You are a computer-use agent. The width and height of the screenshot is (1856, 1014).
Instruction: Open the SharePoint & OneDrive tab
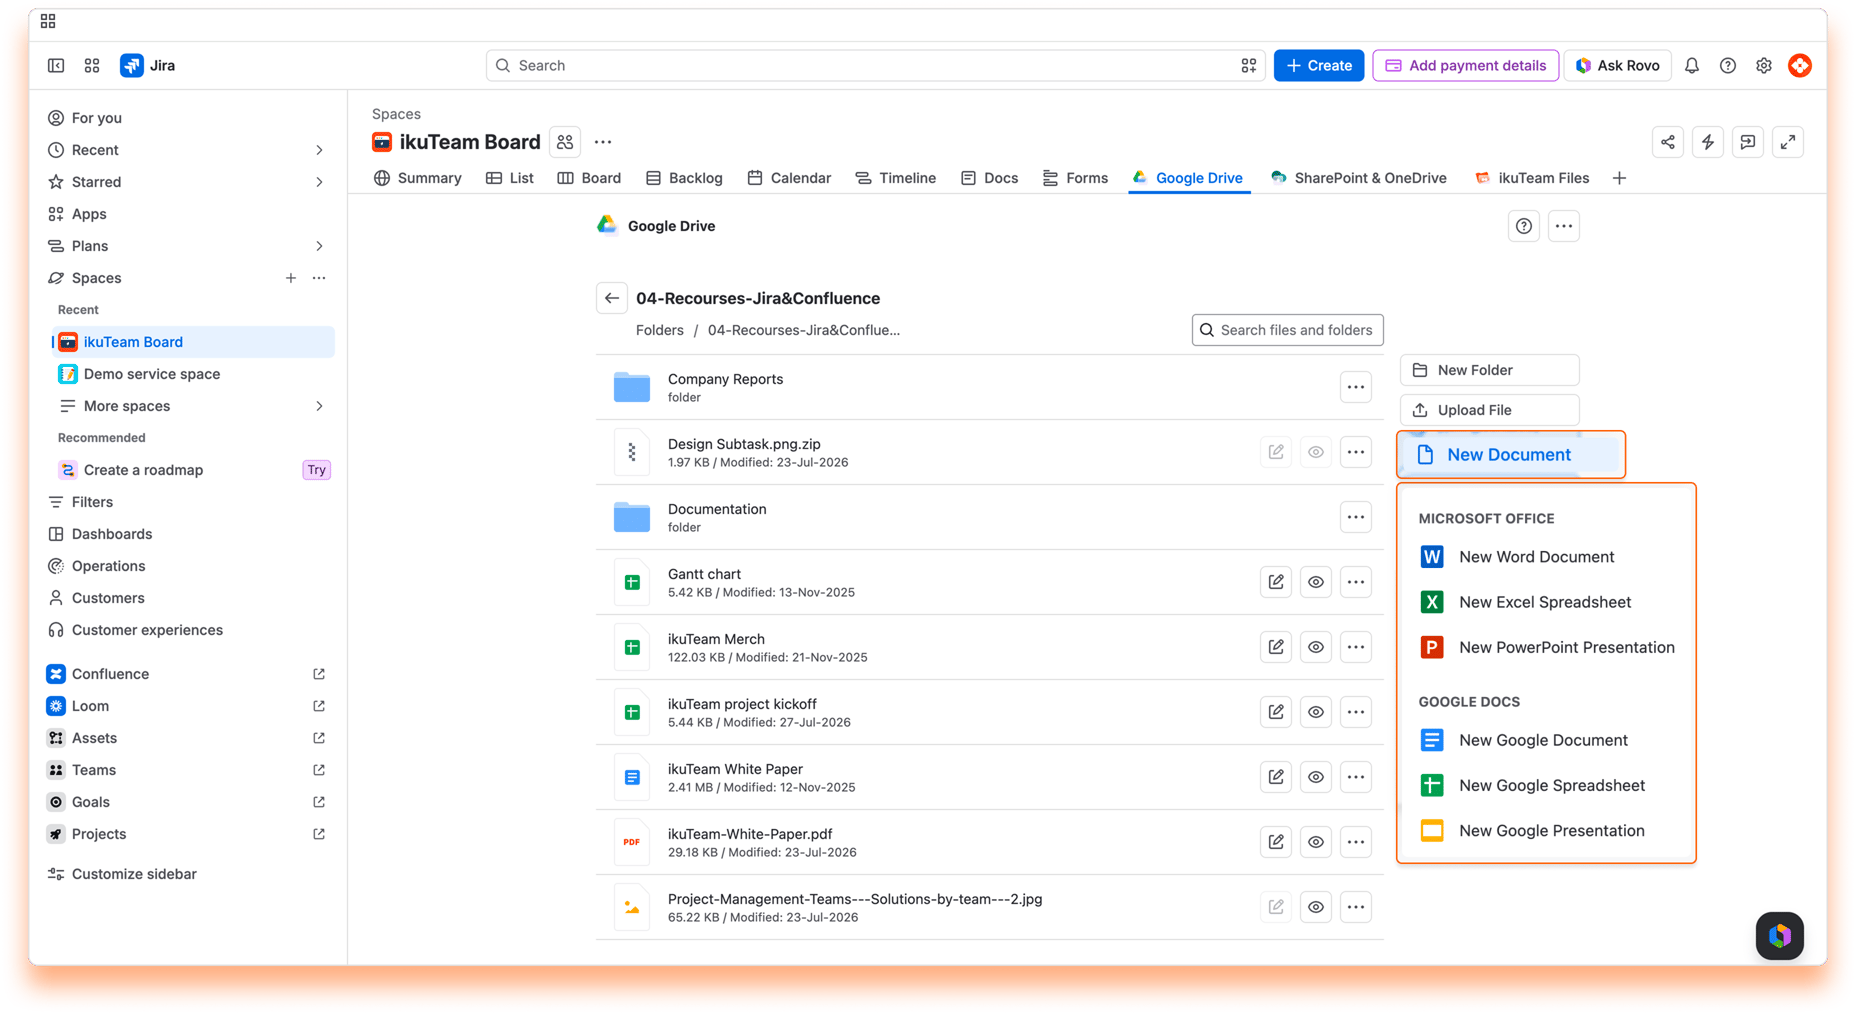click(x=1359, y=178)
